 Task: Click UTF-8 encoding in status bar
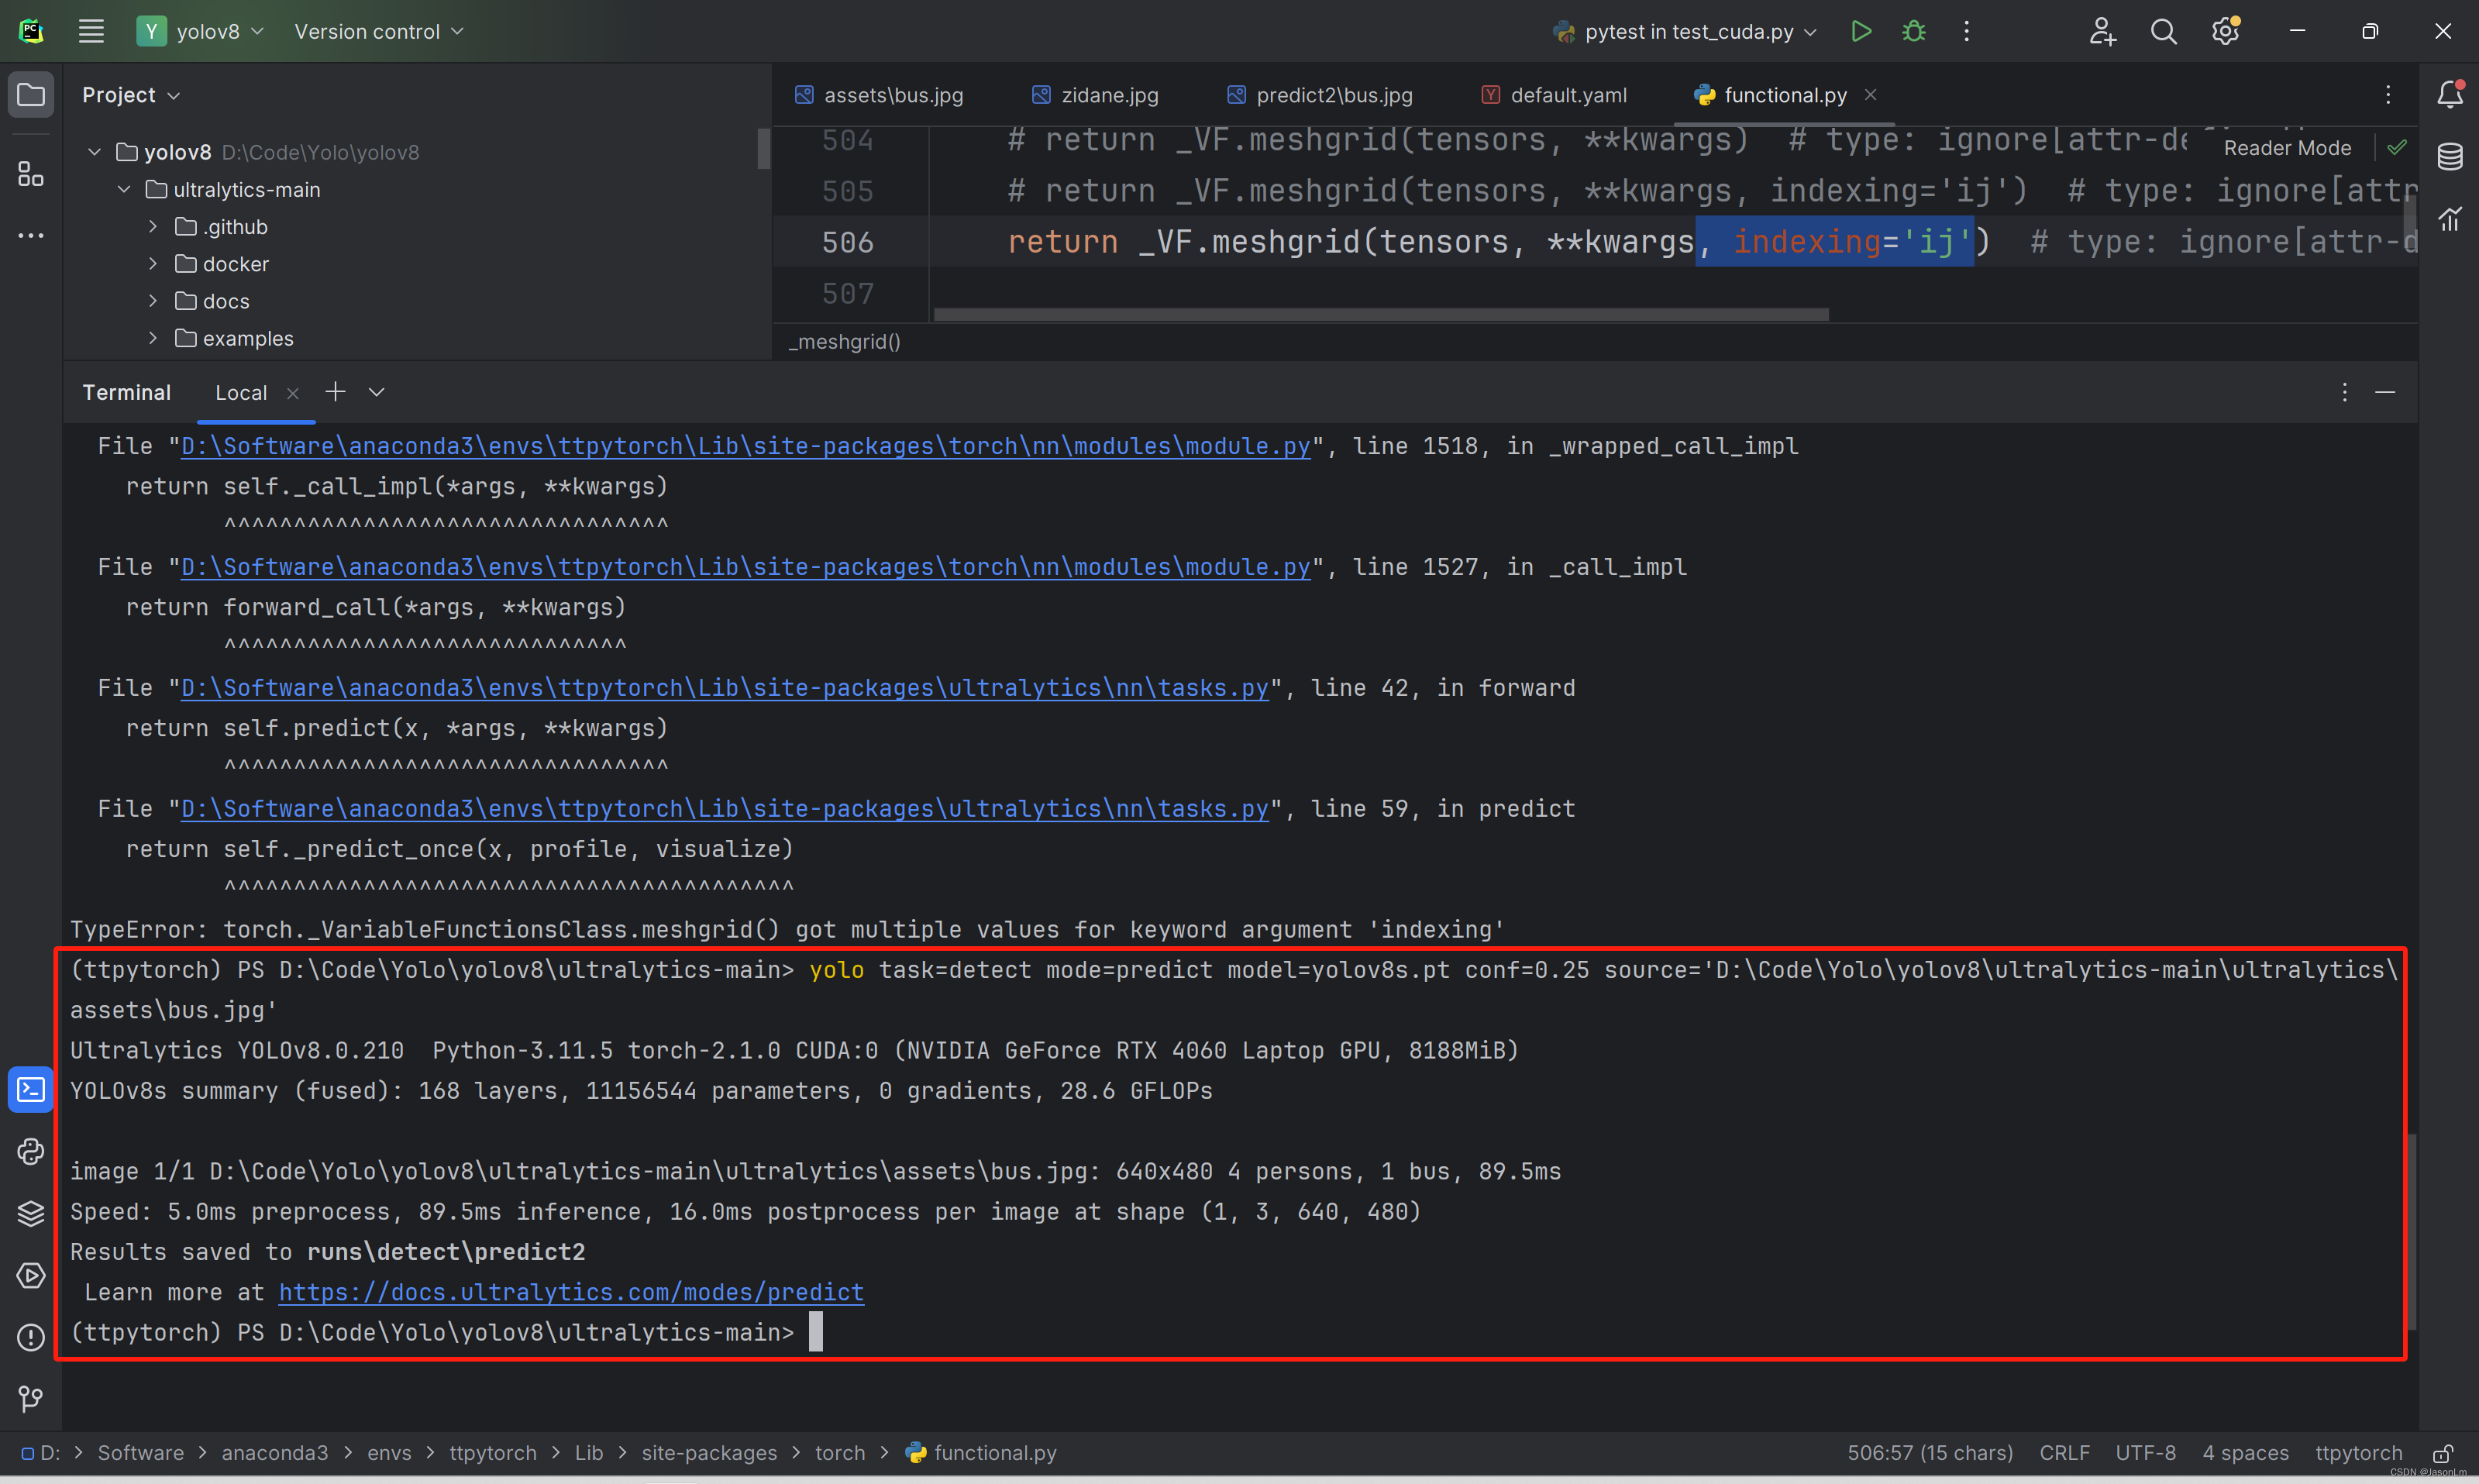click(x=2145, y=1453)
